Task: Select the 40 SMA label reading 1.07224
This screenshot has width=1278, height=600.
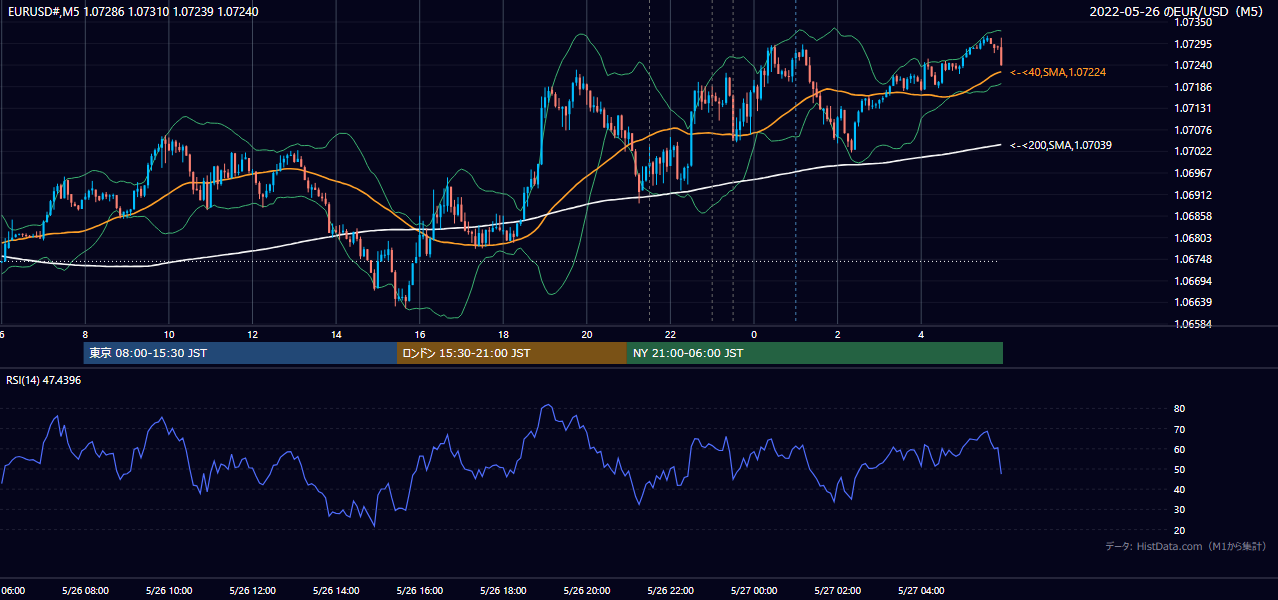Action: tap(1058, 73)
